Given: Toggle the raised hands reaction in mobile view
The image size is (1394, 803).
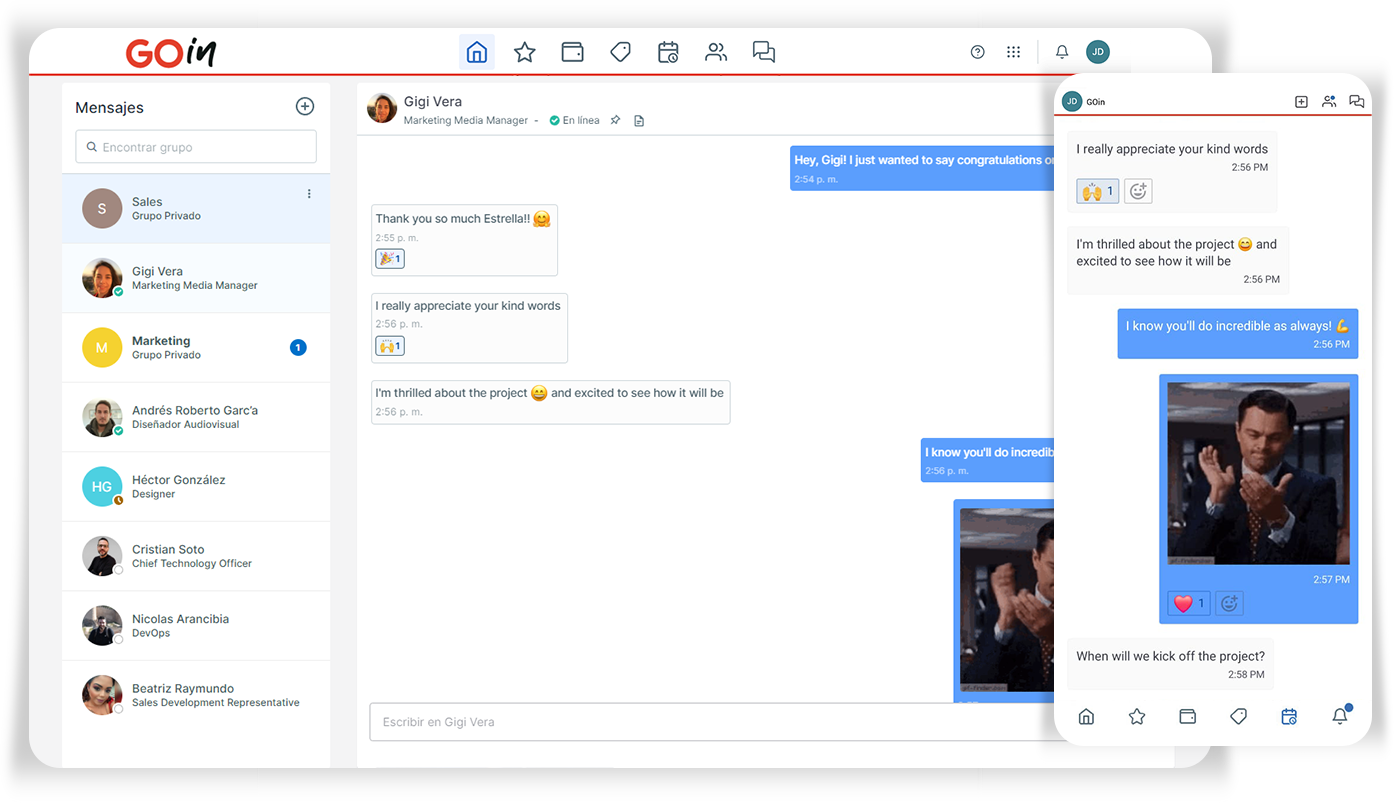Looking at the screenshot, I should tap(1097, 191).
